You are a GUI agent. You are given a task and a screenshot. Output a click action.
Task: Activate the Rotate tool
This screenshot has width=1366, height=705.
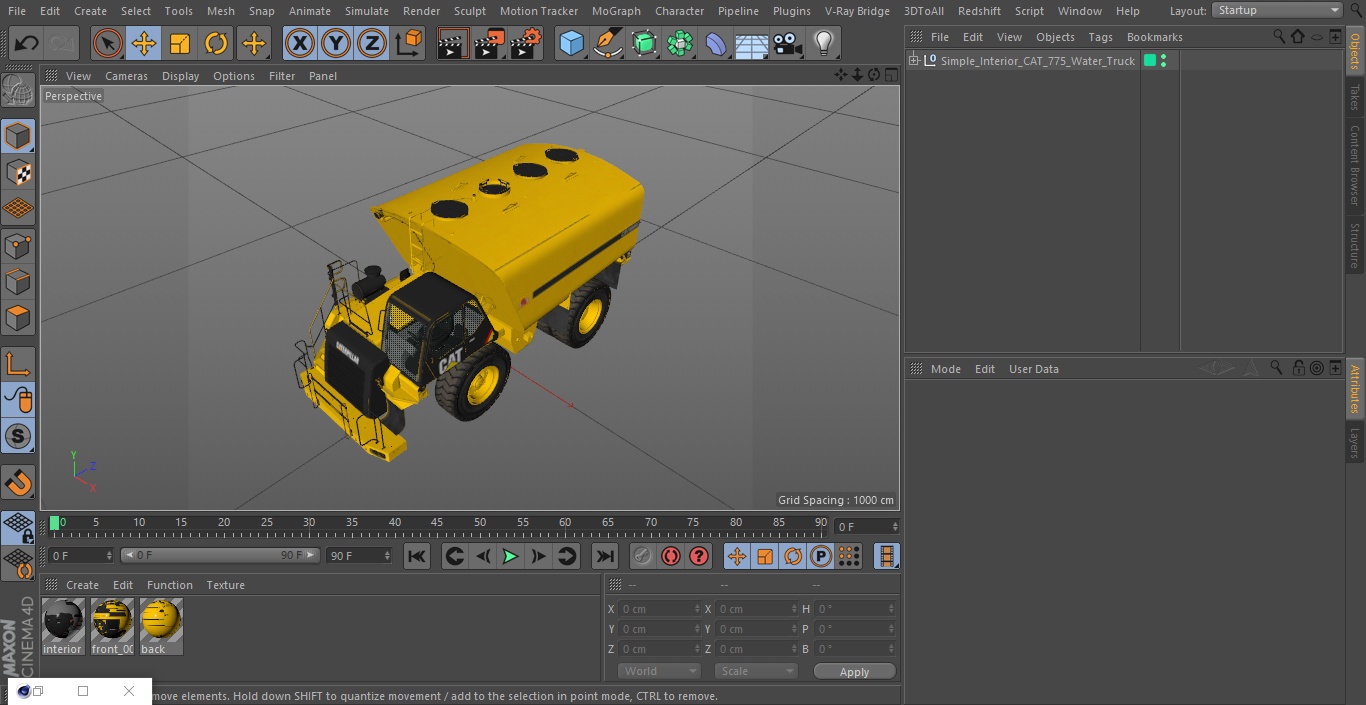click(x=216, y=43)
